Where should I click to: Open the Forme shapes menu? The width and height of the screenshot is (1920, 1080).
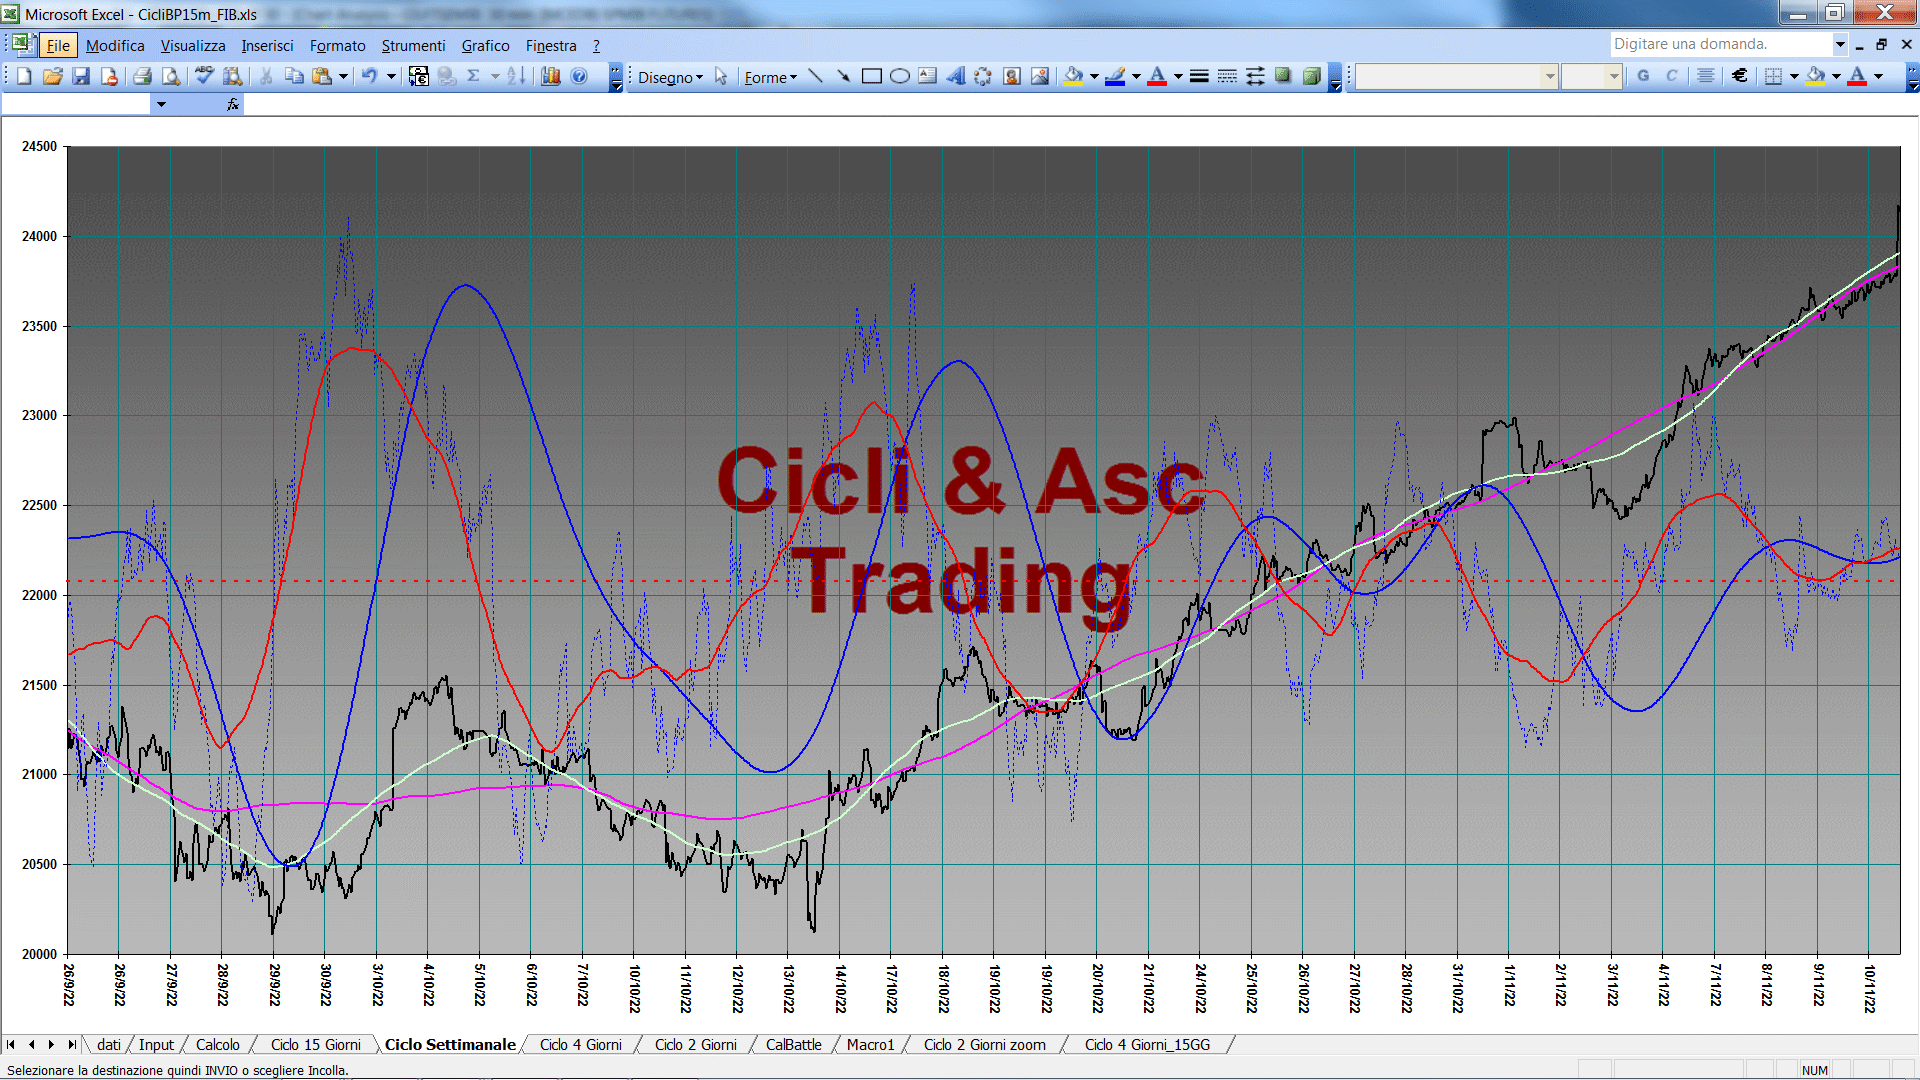coord(770,77)
